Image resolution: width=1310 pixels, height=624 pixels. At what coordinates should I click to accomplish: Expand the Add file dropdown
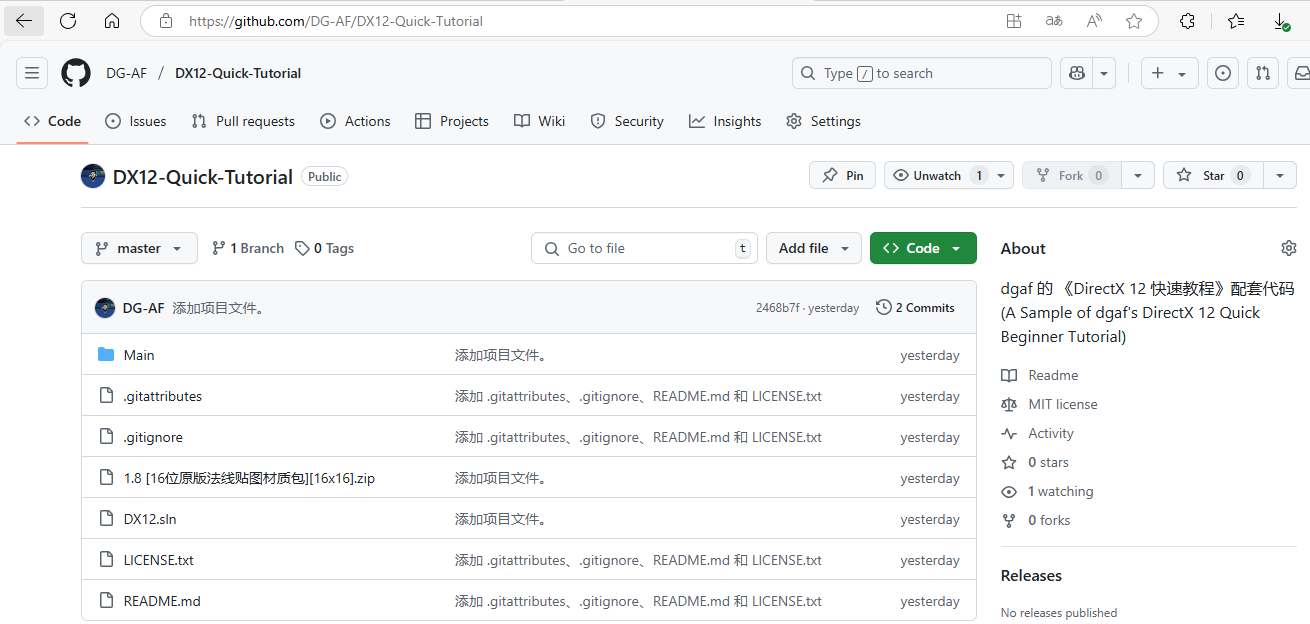coord(814,248)
